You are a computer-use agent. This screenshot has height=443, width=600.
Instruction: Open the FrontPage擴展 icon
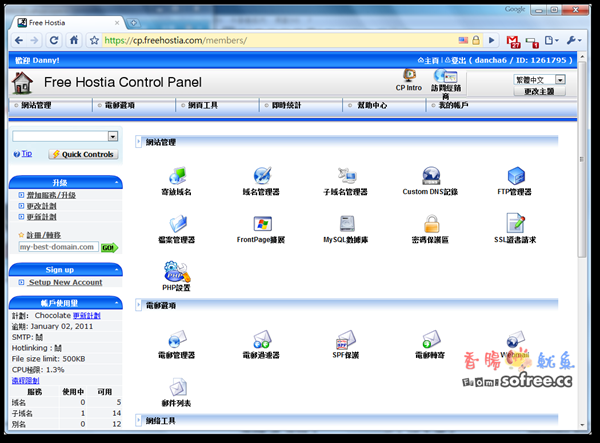(x=262, y=224)
